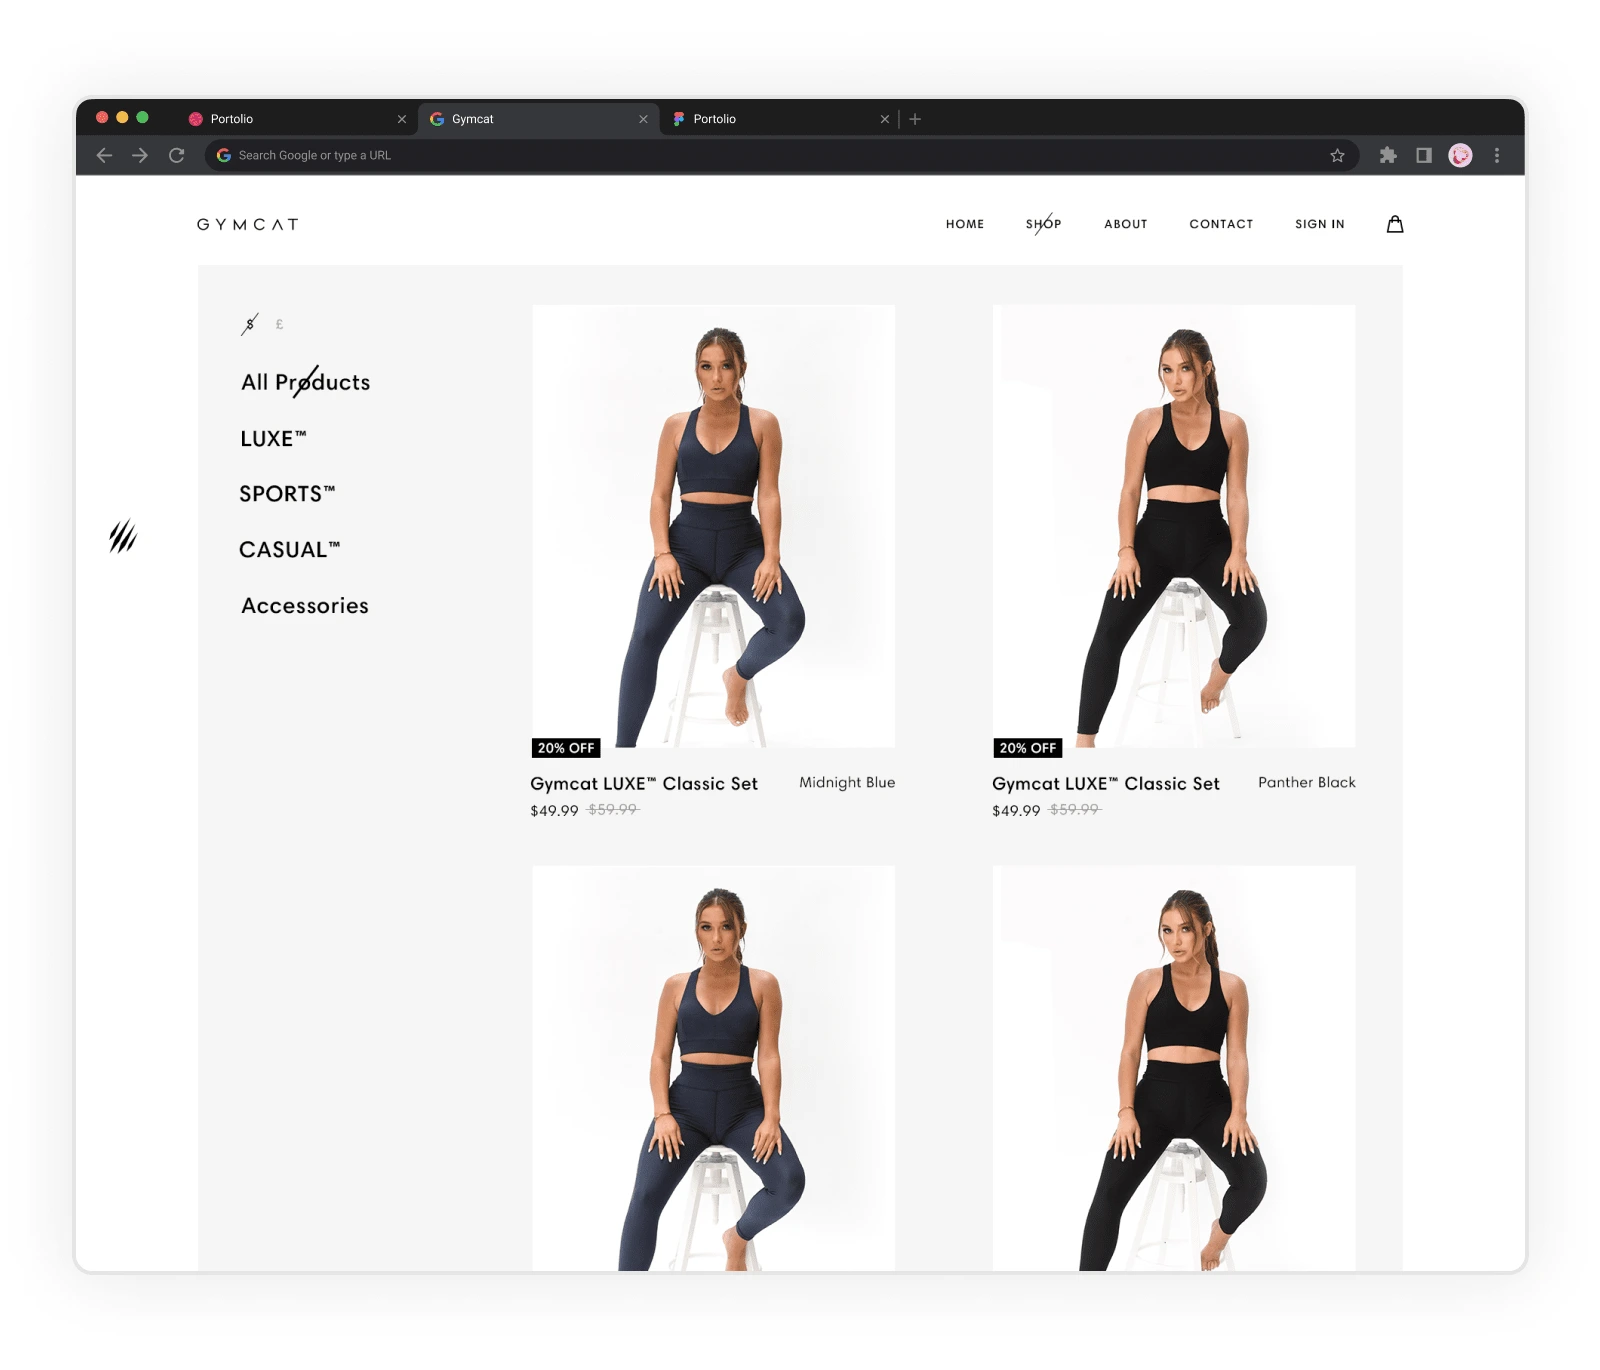
Task: Filter by SPORTS category
Action: pos(287,493)
